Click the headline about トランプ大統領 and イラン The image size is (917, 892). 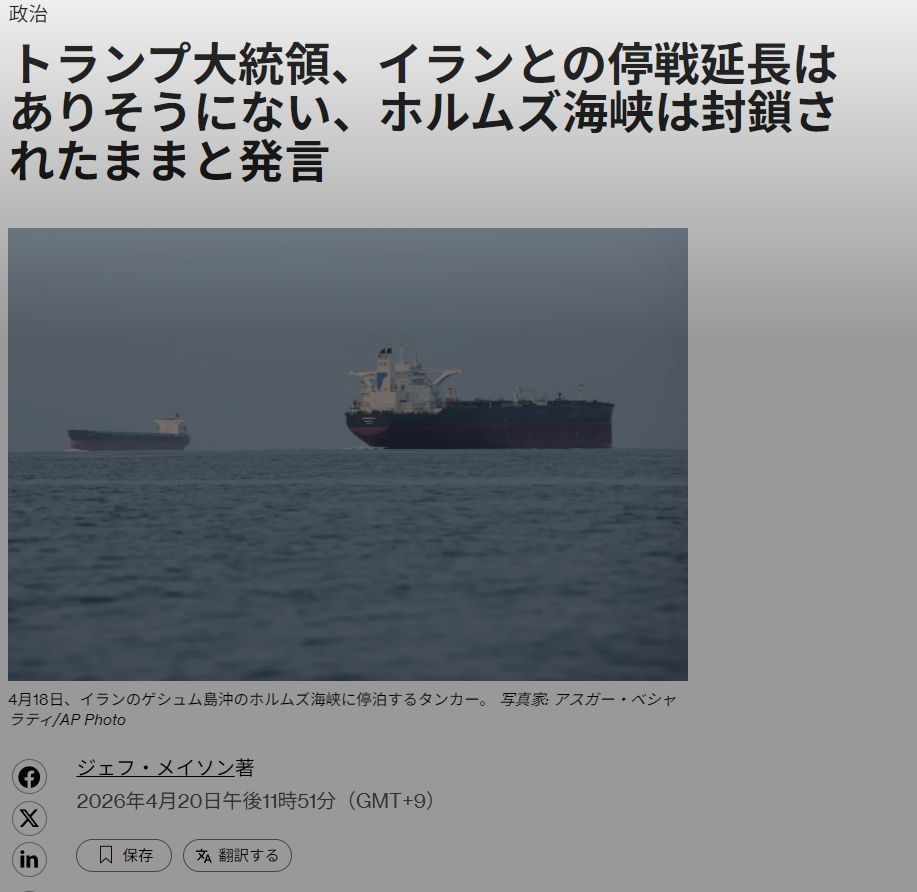coord(422,112)
